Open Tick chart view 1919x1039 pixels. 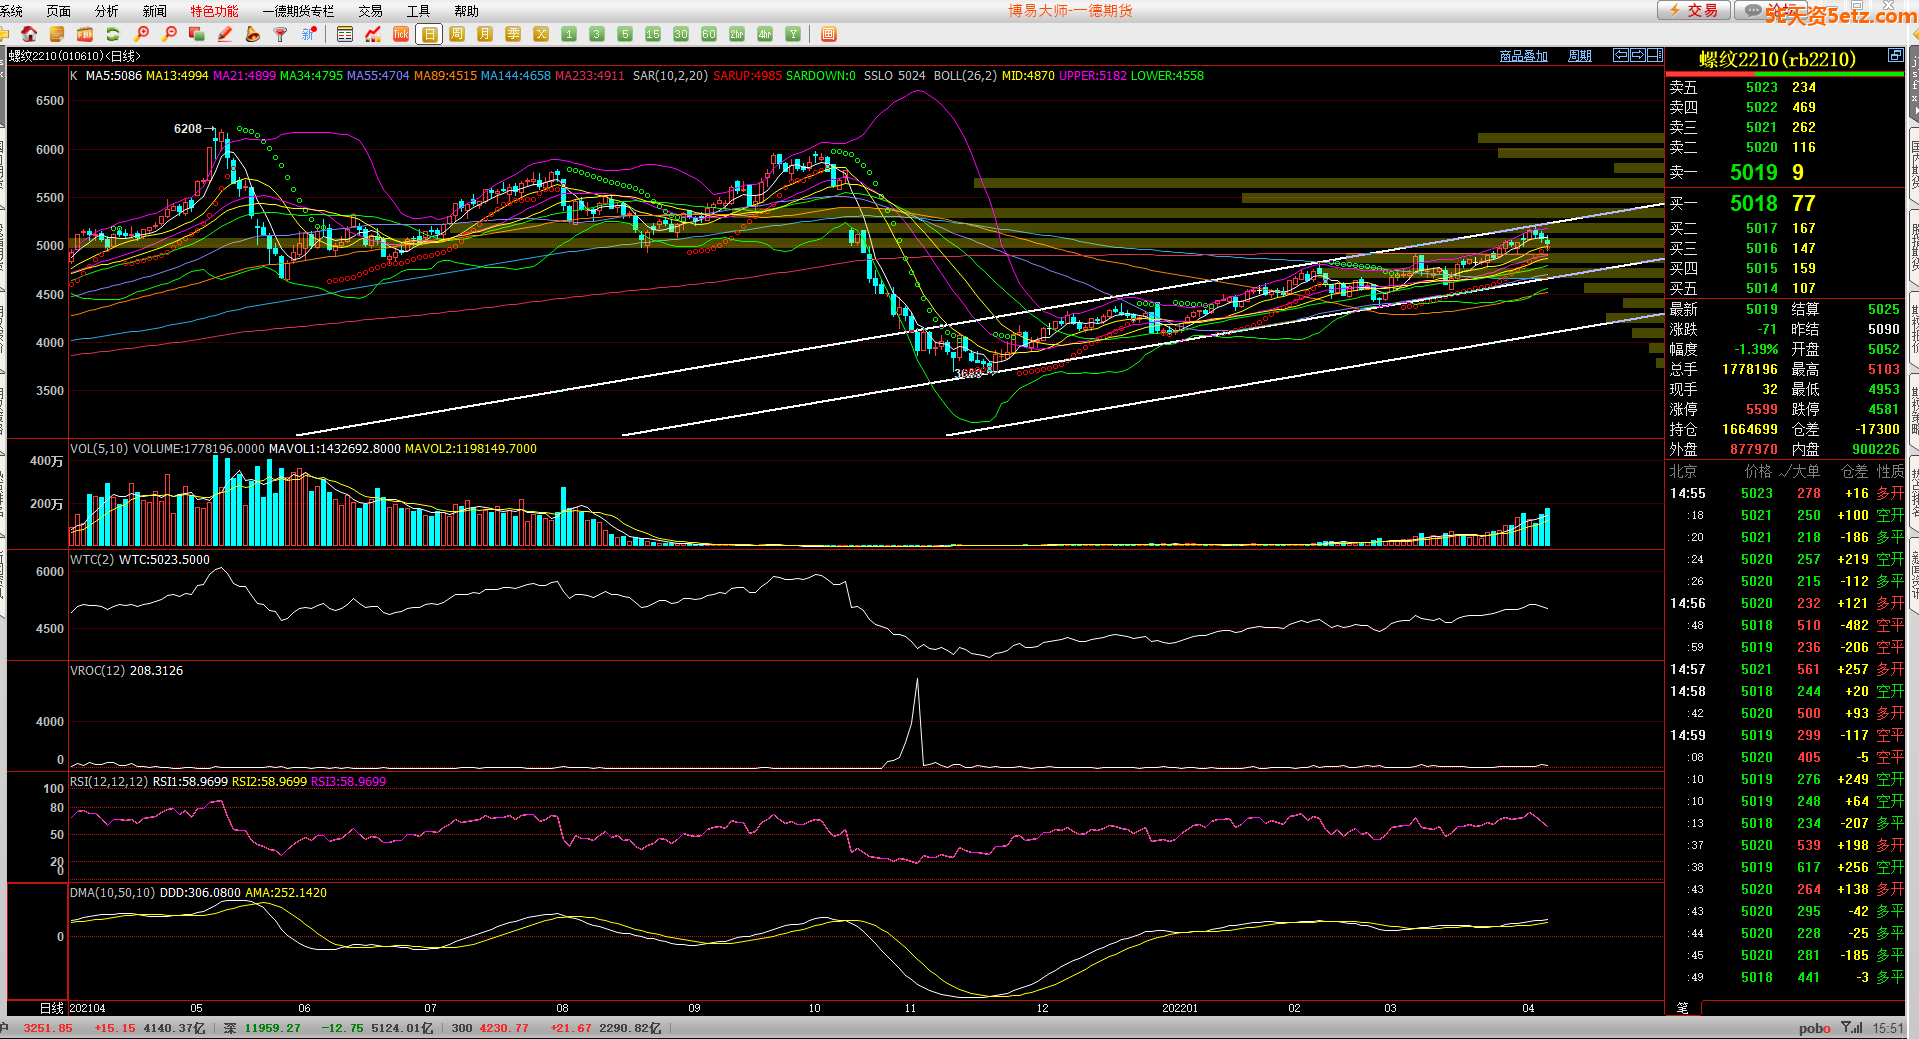pyautogui.click(x=401, y=34)
